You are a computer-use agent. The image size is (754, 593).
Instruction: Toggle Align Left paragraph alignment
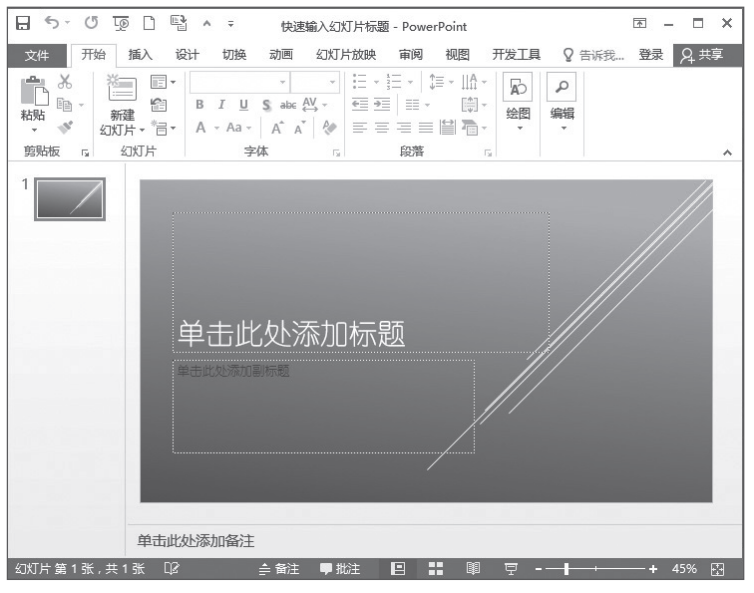pyautogui.click(x=360, y=127)
